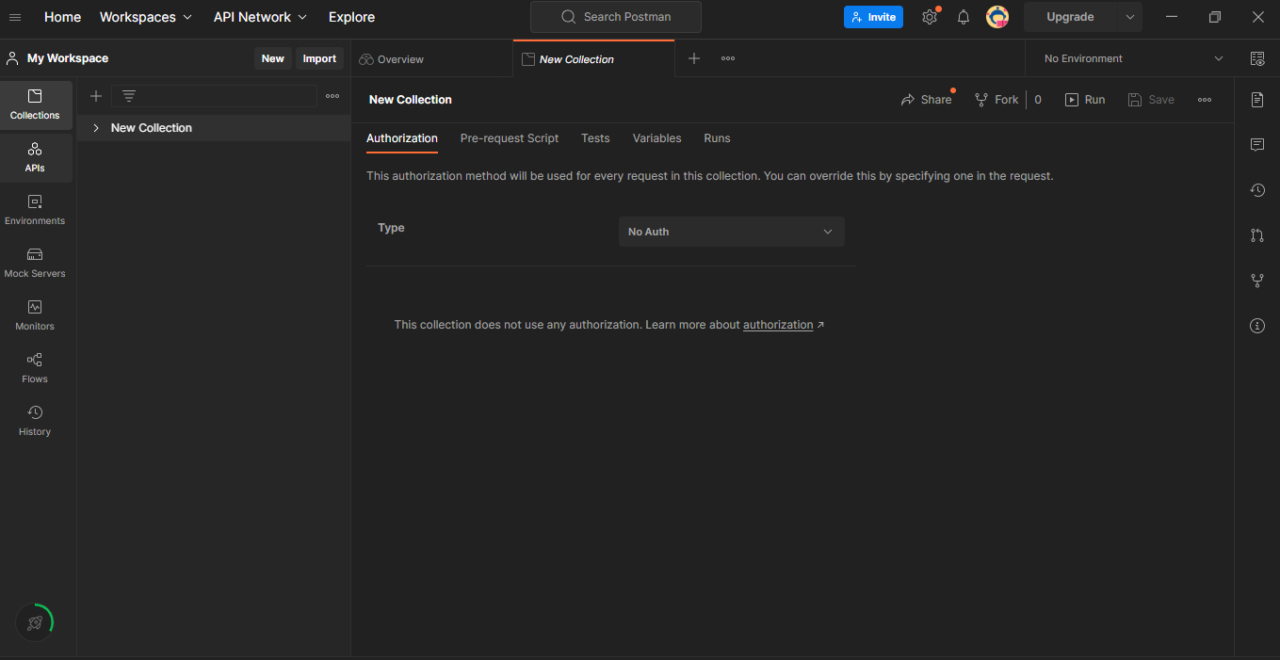
Task: Follow the authorization learn more link
Action: click(x=778, y=324)
